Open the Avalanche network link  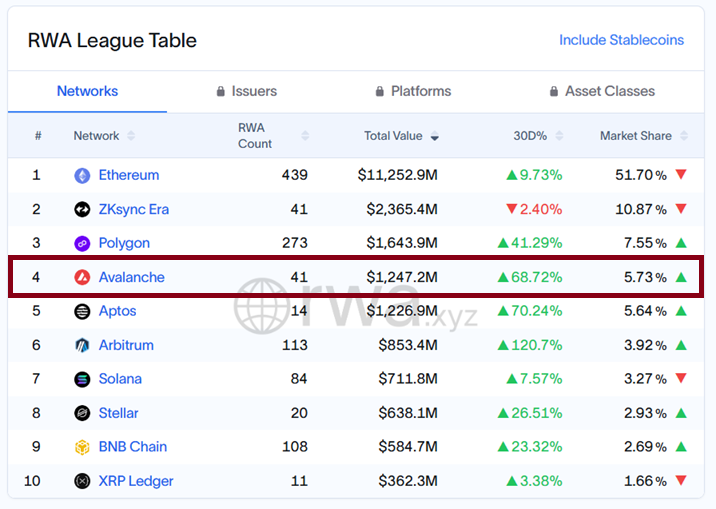(132, 277)
